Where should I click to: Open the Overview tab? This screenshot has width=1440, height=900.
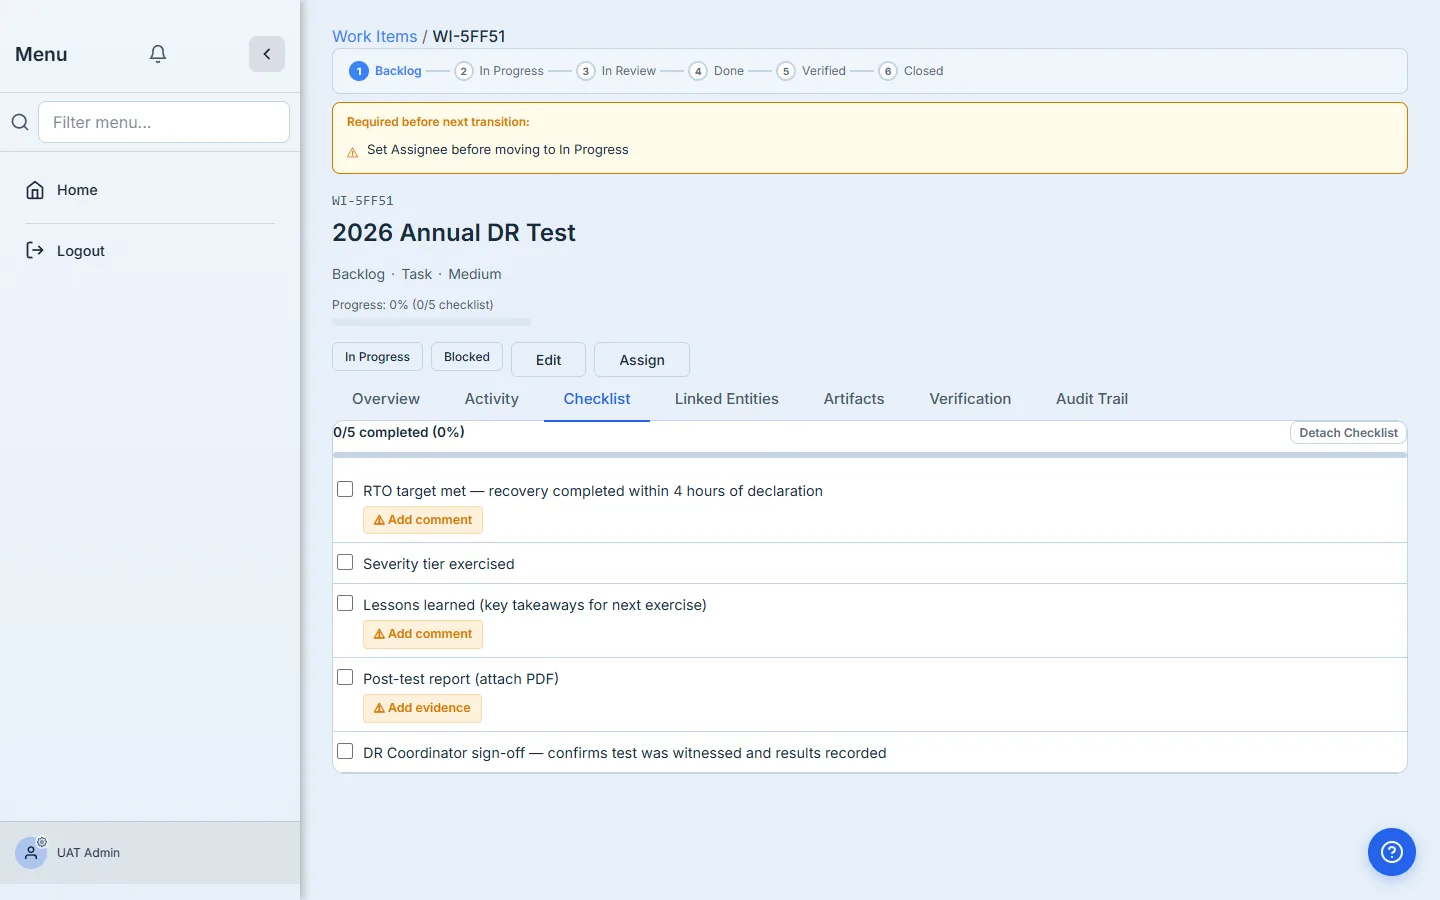pyautogui.click(x=386, y=399)
